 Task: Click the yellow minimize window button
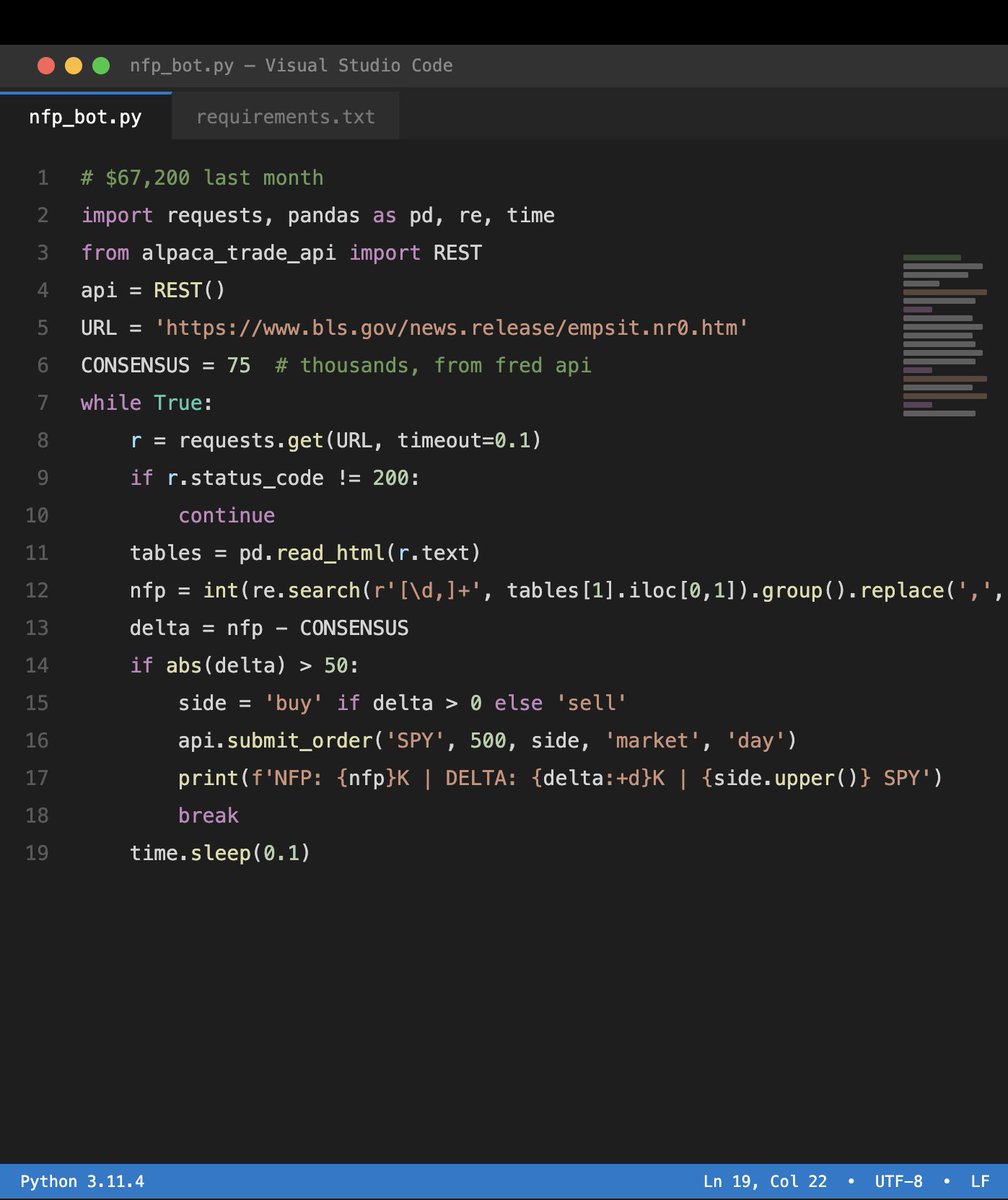(73, 66)
